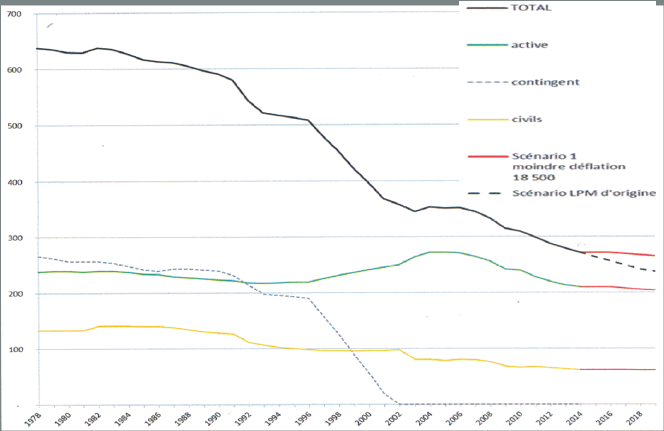Click x-axis year label 1978
The height and width of the screenshot is (431, 664).
pos(33,418)
